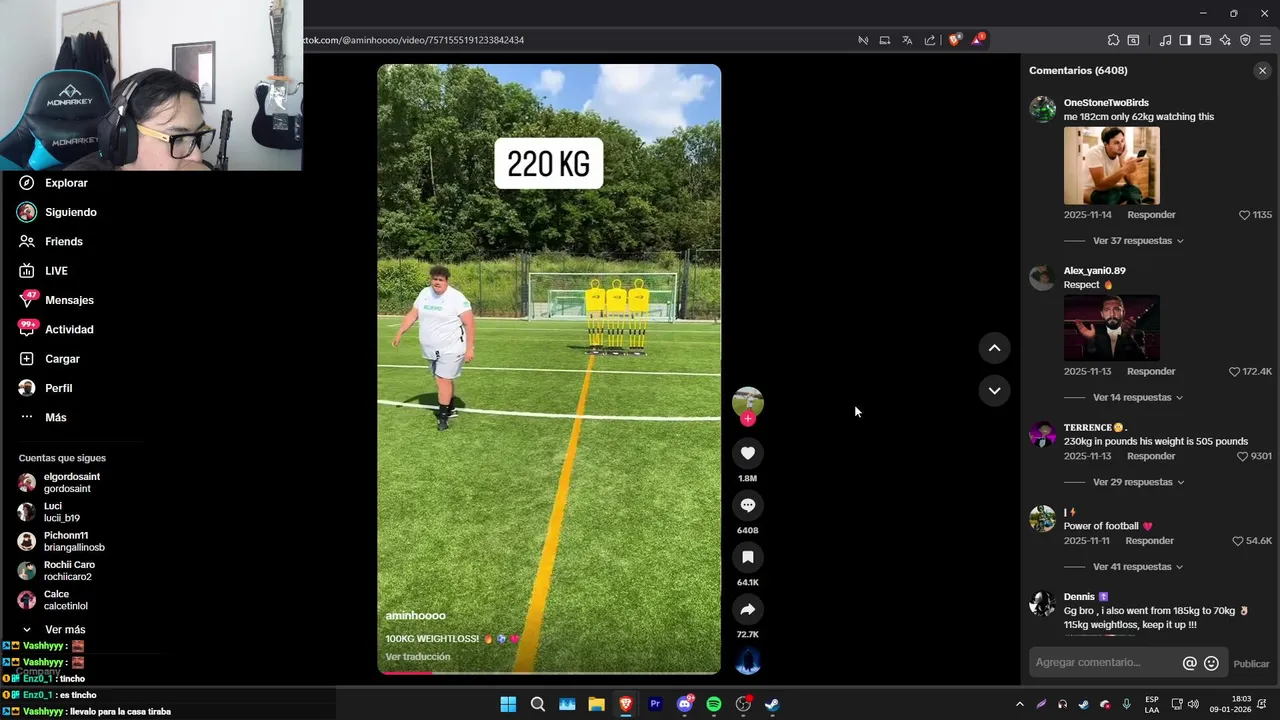Reply to OneStoneTwoBirds comment
The height and width of the screenshot is (720, 1280).
(1151, 215)
